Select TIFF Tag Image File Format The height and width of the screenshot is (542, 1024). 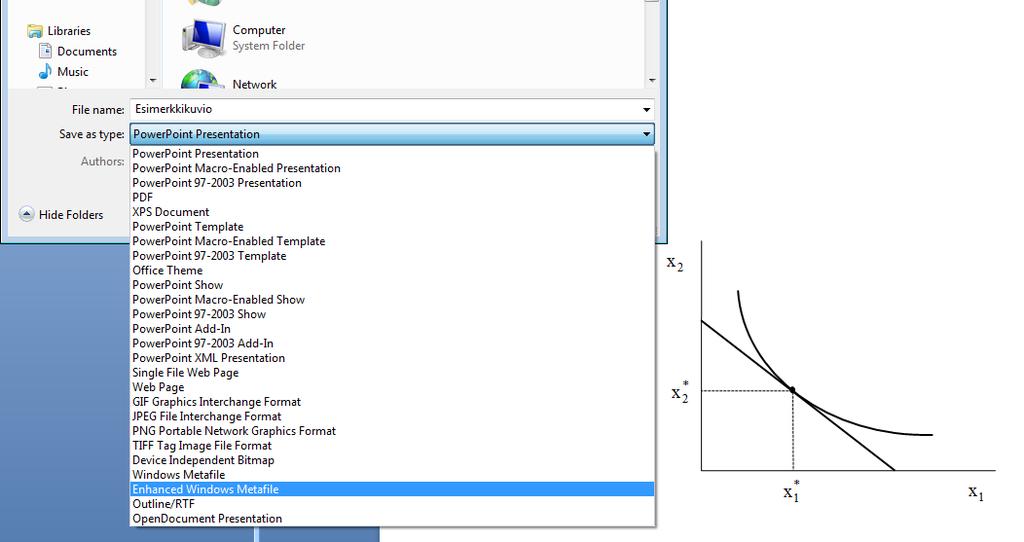pos(392,445)
